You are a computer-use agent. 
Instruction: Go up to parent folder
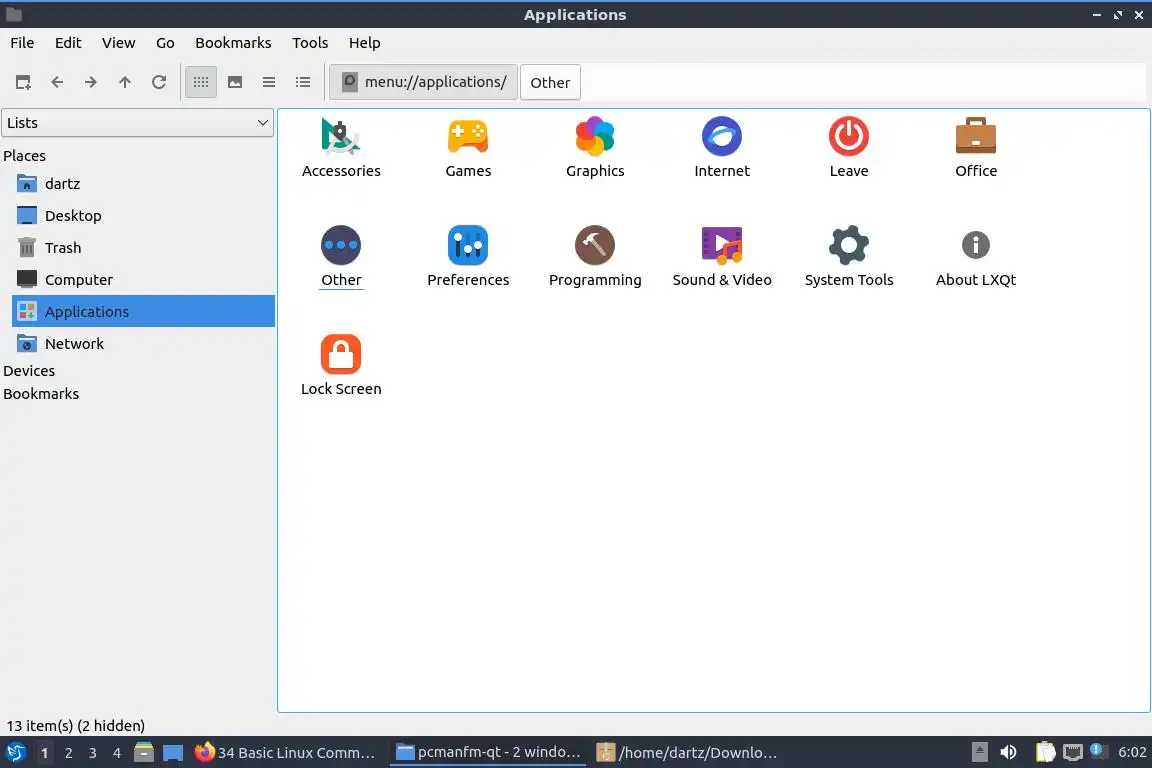tap(125, 82)
